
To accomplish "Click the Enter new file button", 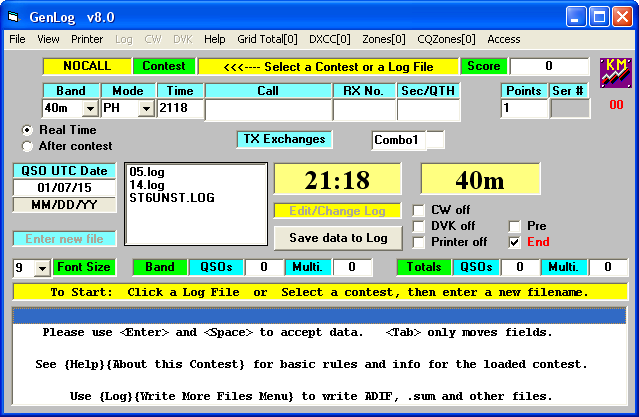I will coord(64,239).
